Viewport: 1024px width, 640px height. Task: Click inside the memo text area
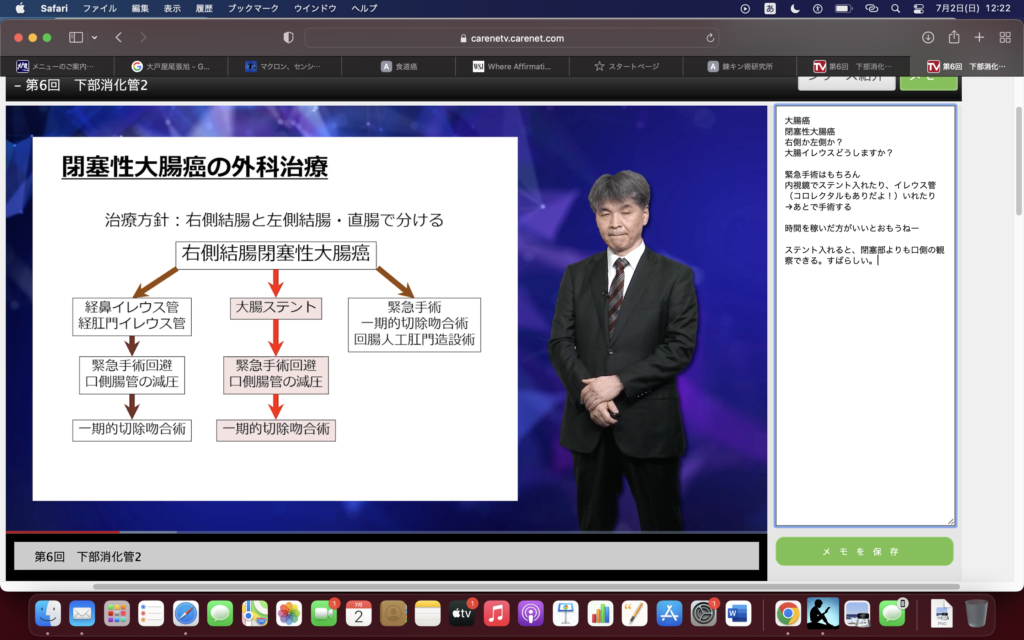pyautogui.click(x=864, y=400)
